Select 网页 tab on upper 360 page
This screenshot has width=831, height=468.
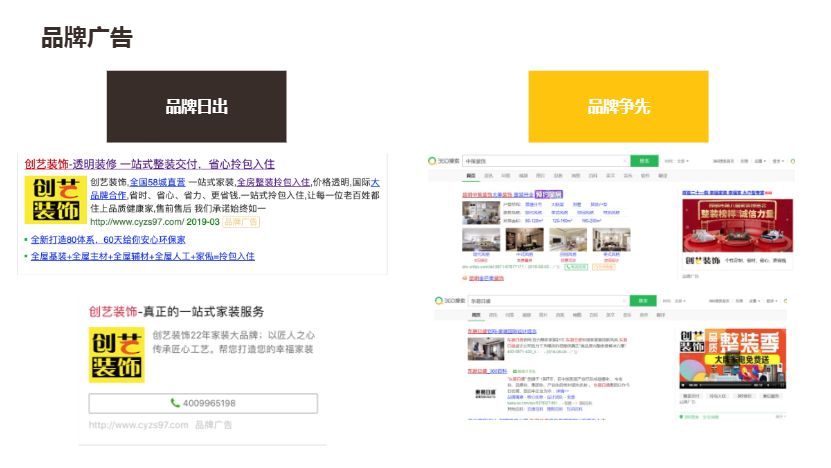[471, 175]
